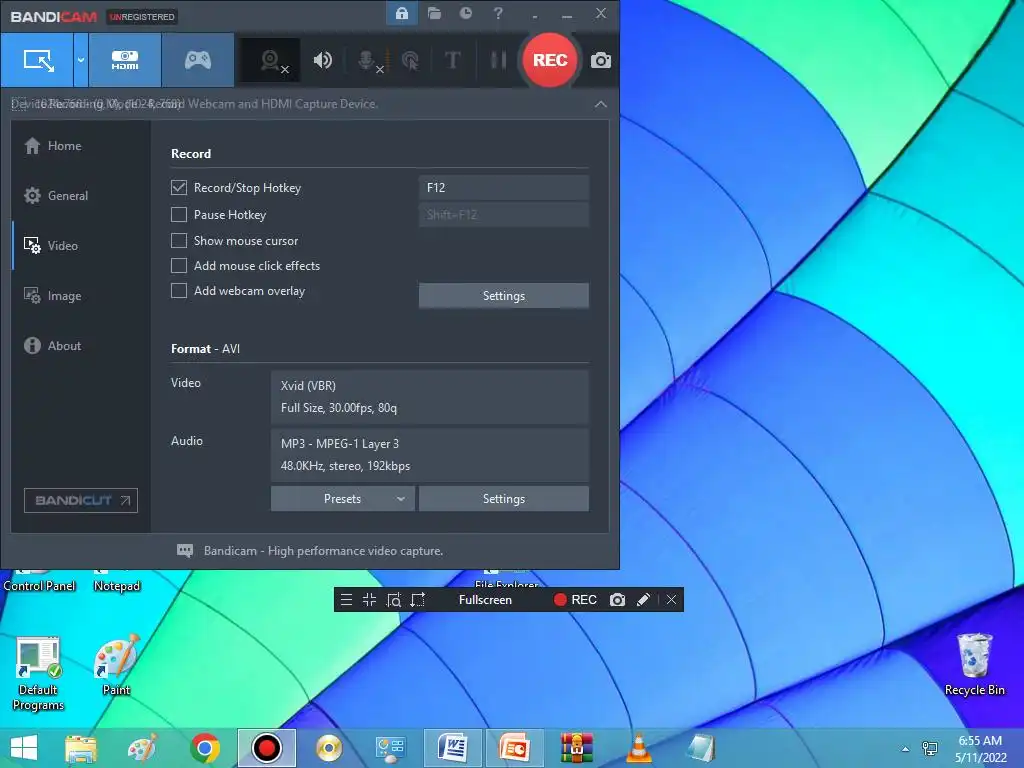Toggle mouse click effect icon
The height and width of the screenshot is (768, 1024).
410,61
